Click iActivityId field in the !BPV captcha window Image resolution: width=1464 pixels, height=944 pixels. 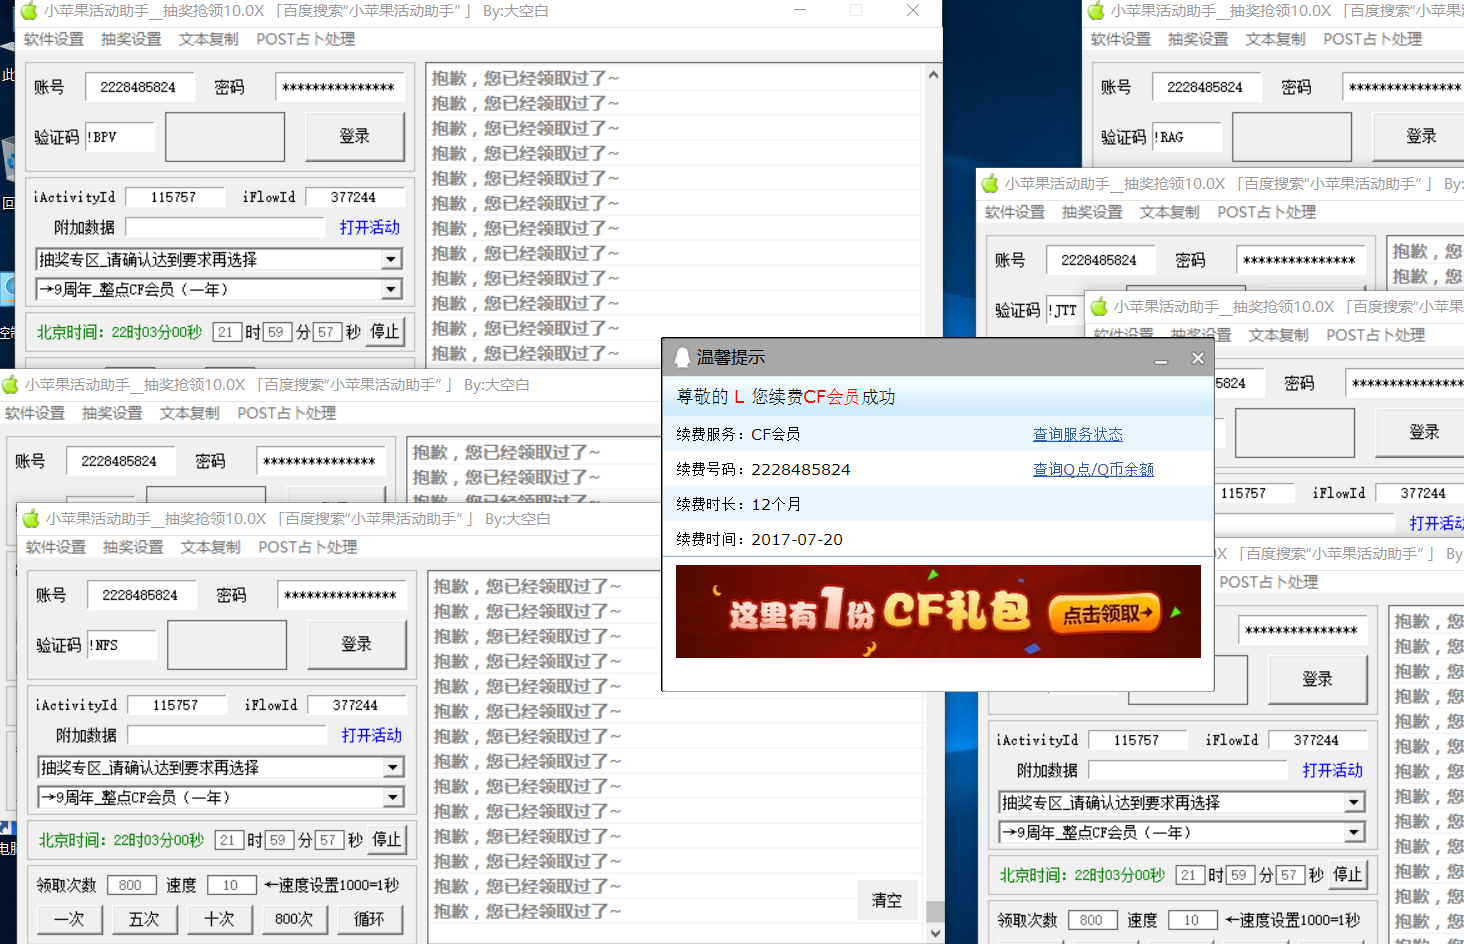[x=175, y=197]
